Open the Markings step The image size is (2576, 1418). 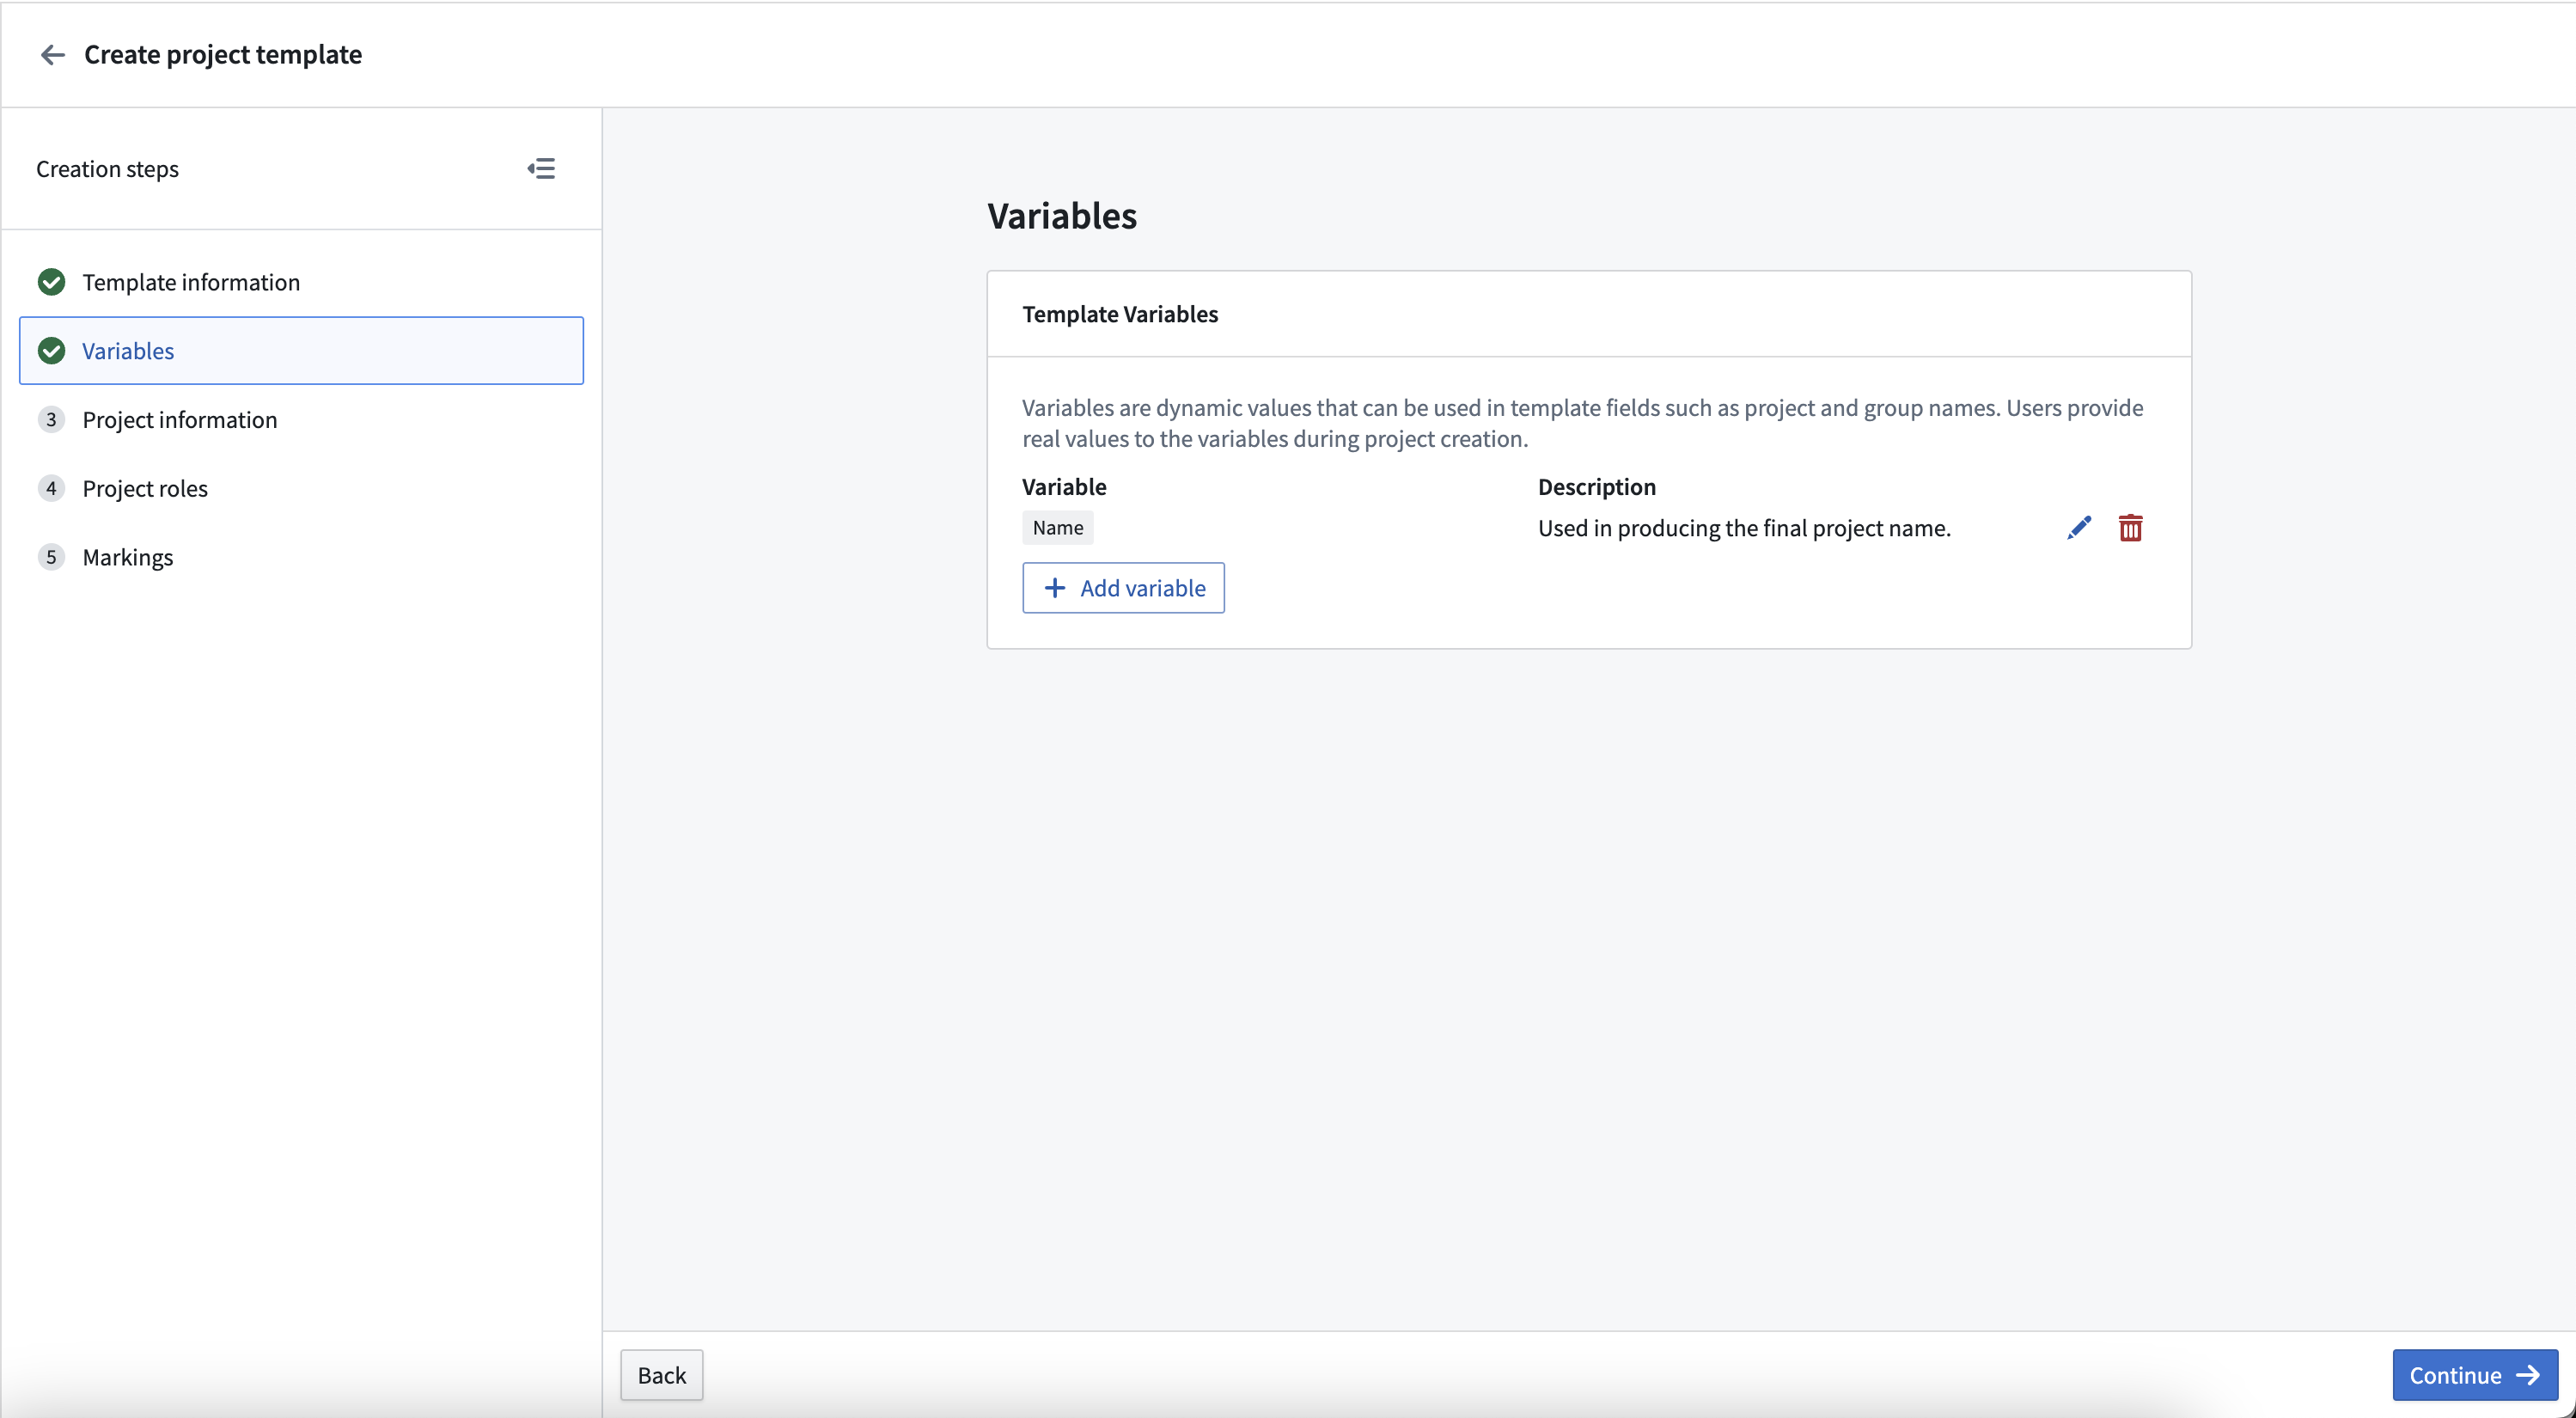click(x=301, y=557)
